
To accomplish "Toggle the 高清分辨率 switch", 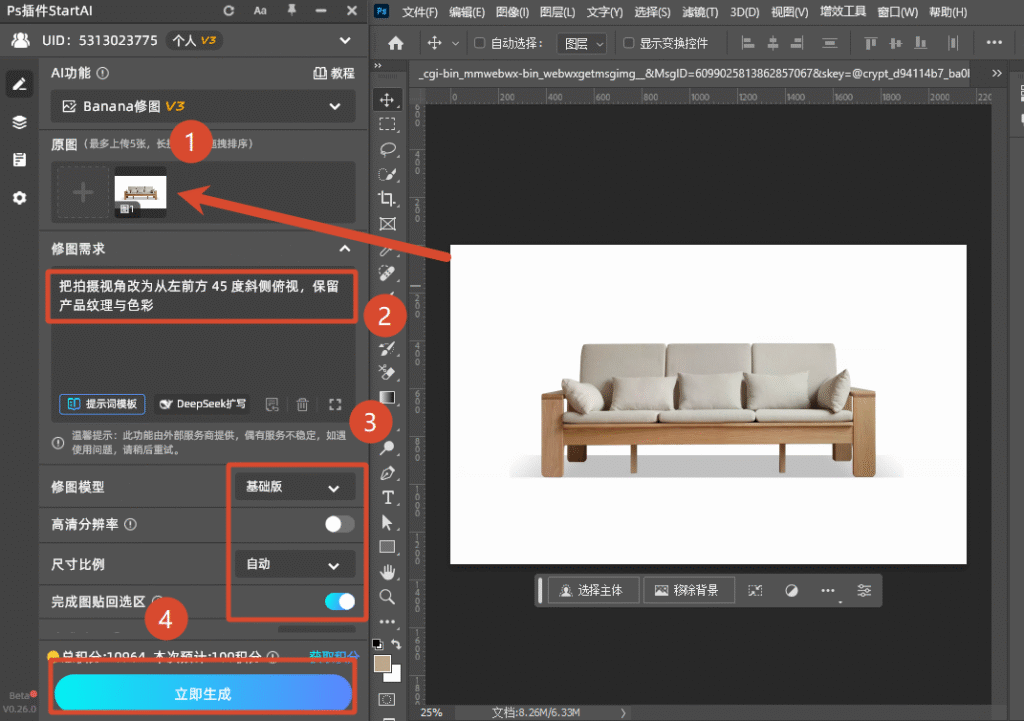I will coord(340,524).
